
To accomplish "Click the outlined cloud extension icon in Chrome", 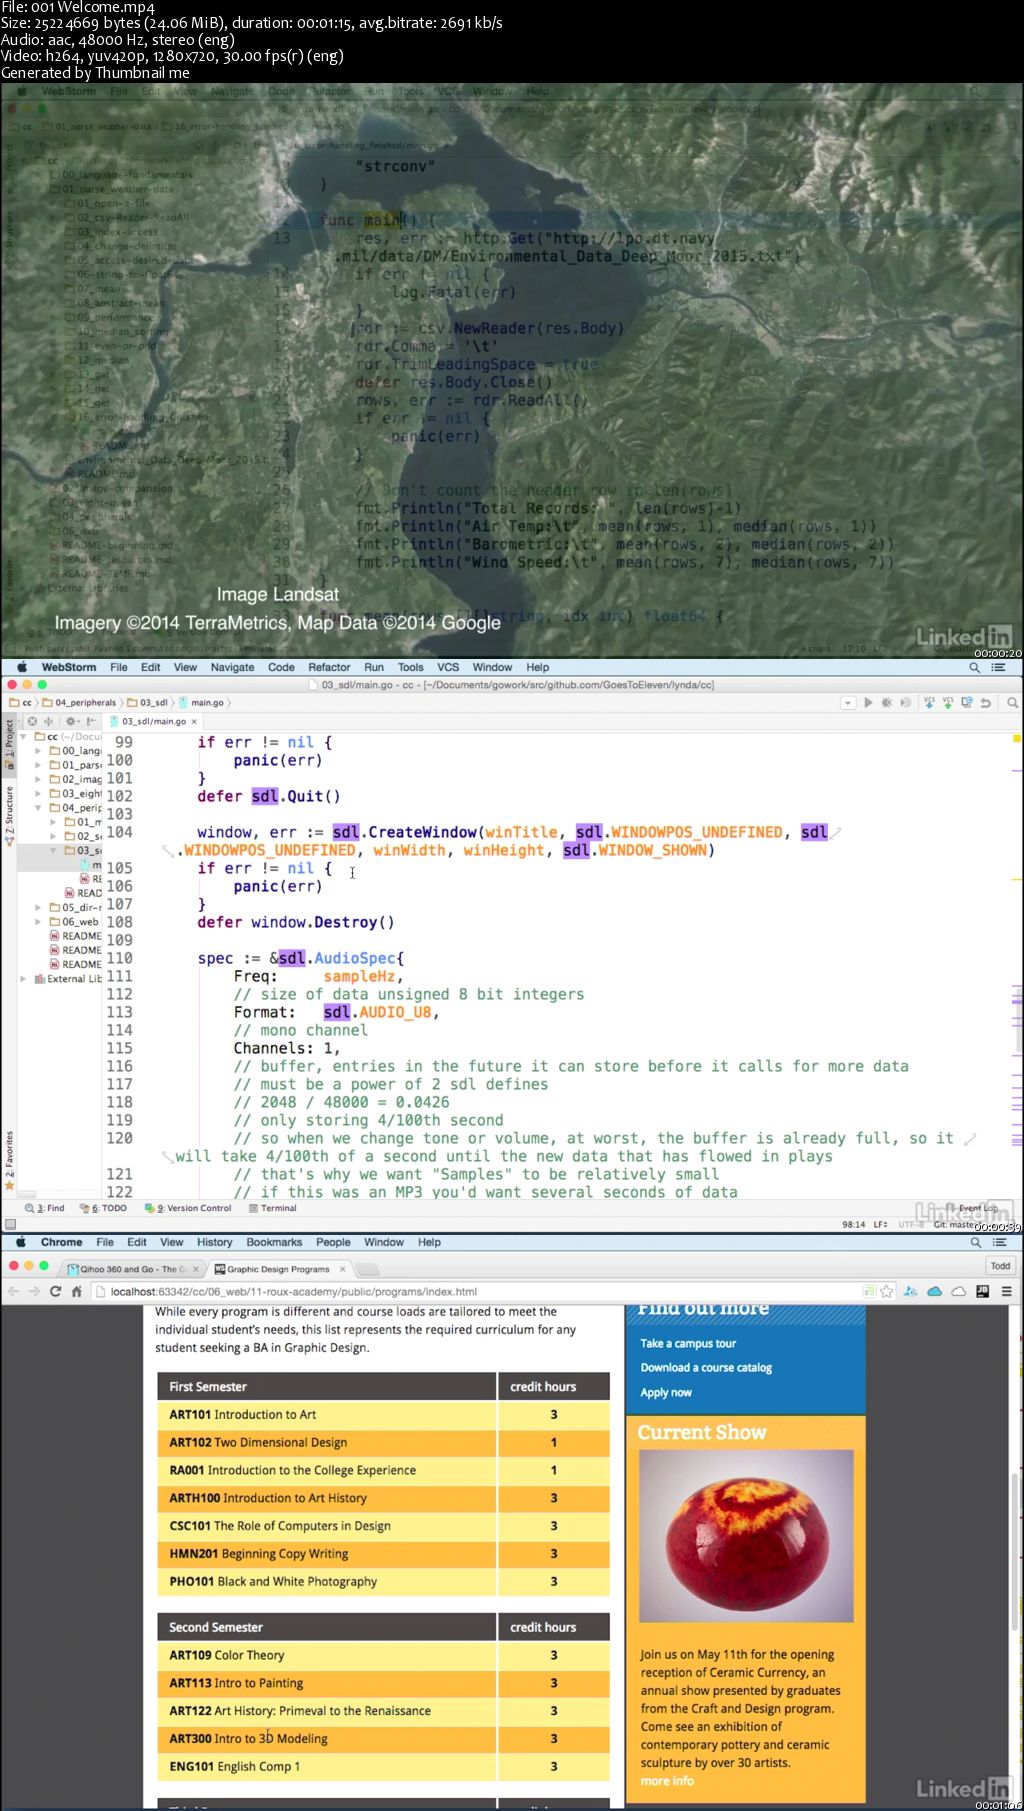I will click(x=959, y=1291).
